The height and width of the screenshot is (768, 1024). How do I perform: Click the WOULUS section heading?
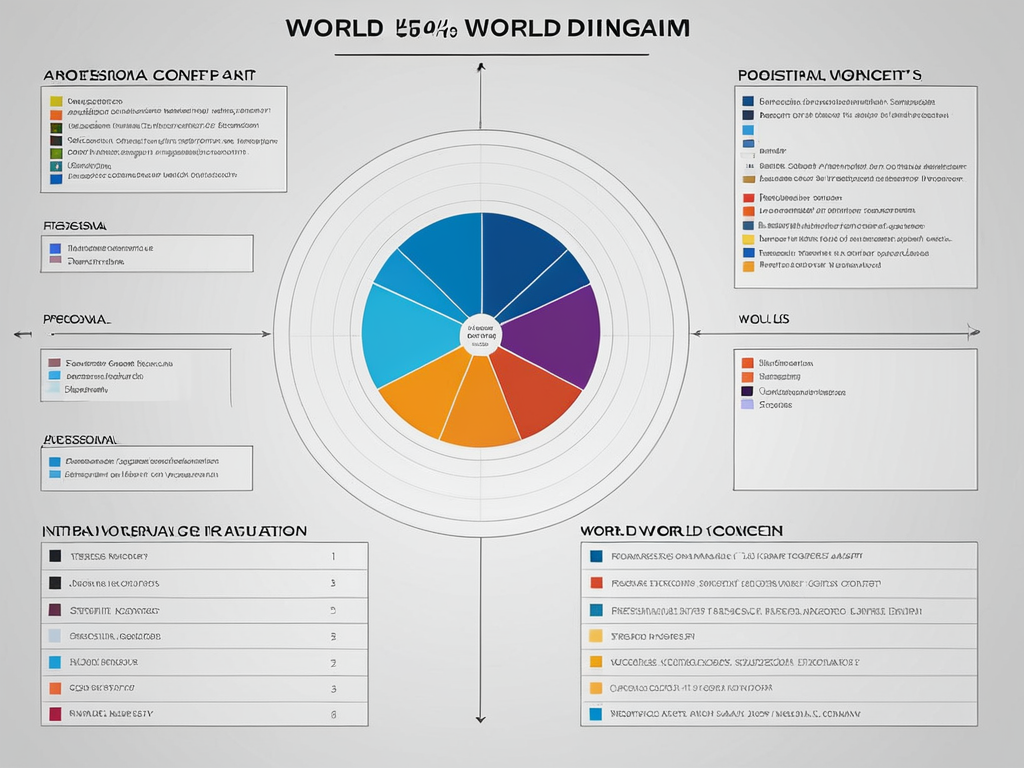coord(764,318)
